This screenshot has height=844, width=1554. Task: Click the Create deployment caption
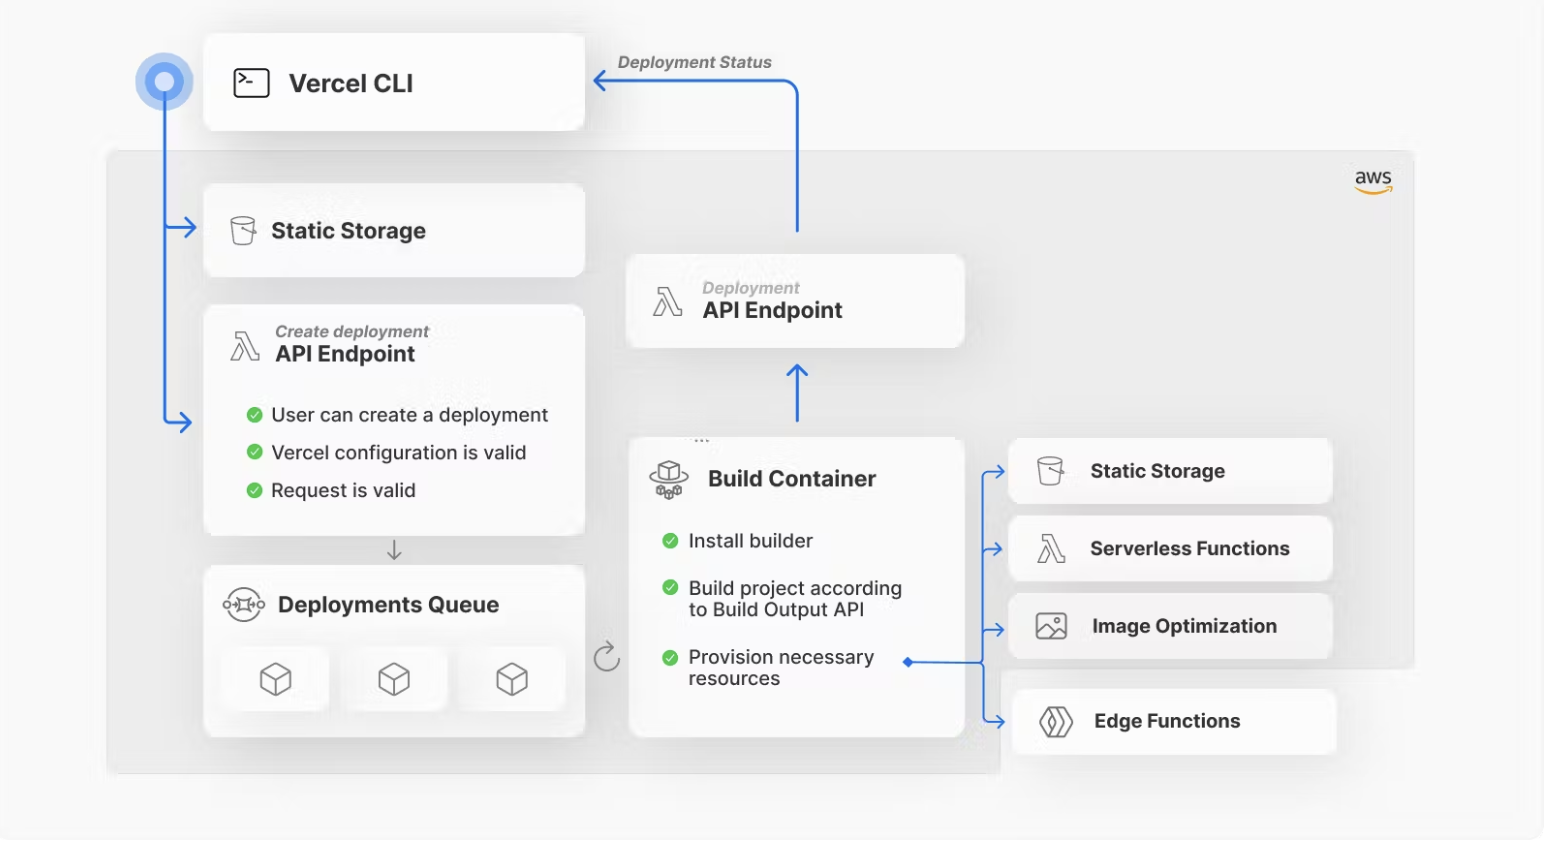352,331
